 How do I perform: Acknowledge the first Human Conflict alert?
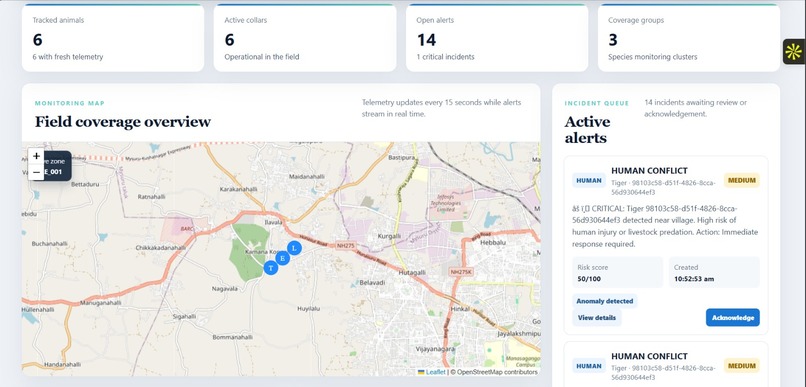click(x=732, y=318)
